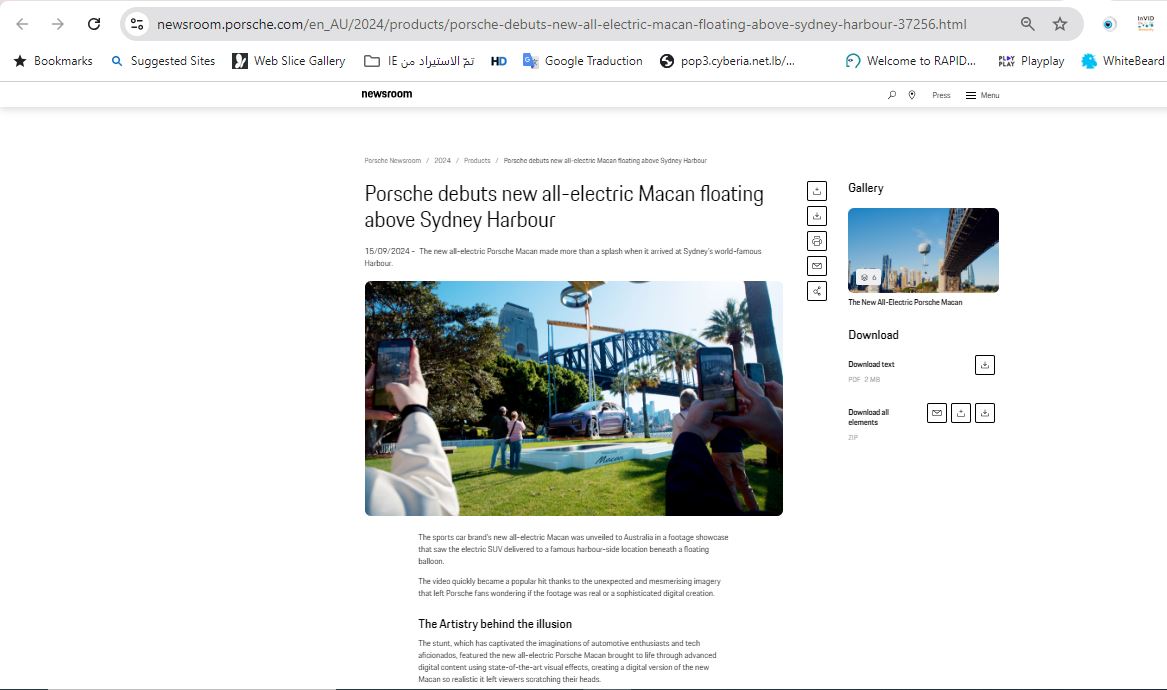Viewport: 1167px width, 690px height.
Task: Open site information icon in address bar
Action: point(137,24)
